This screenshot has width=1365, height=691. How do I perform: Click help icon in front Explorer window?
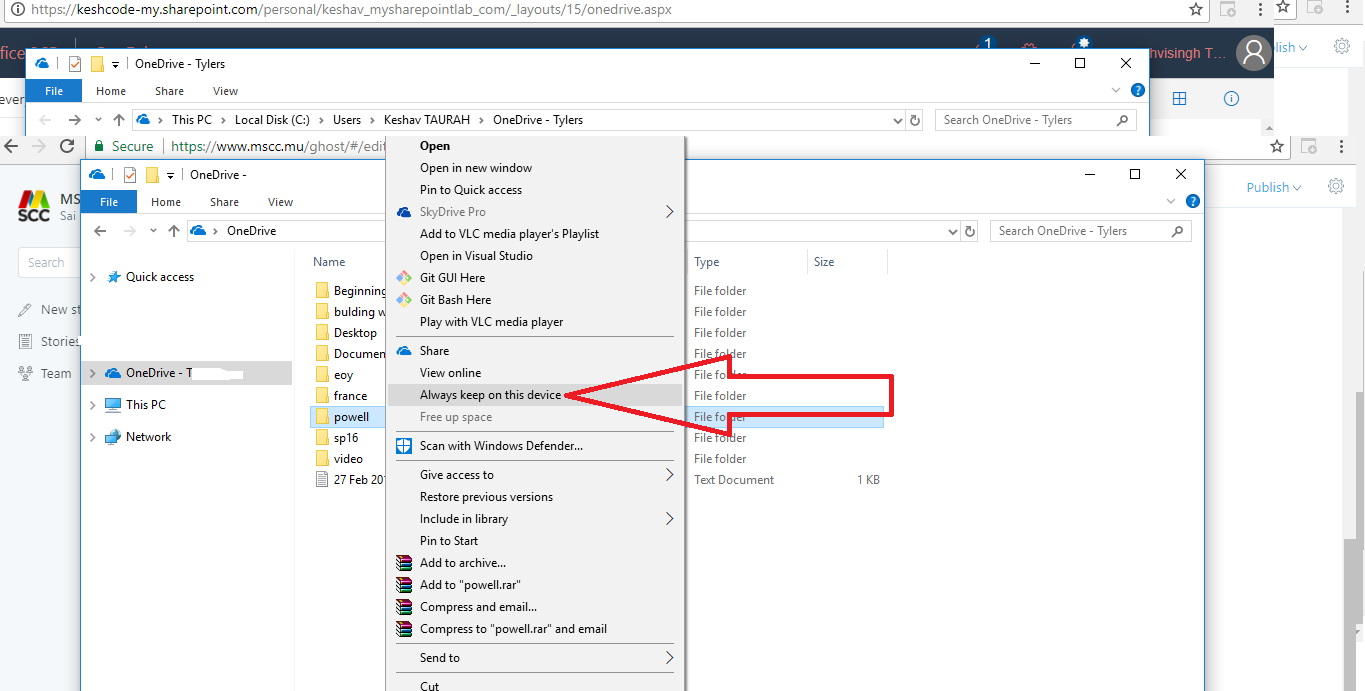[x=1192, y=201]
